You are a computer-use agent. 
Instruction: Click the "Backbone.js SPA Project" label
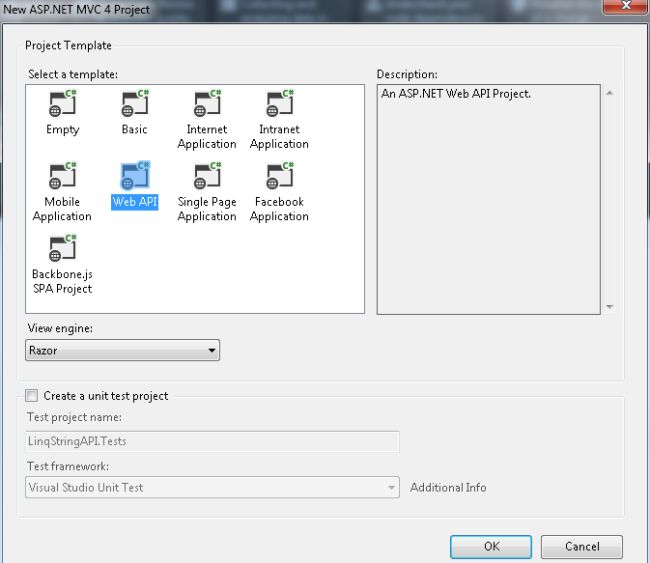coord(63,282)
